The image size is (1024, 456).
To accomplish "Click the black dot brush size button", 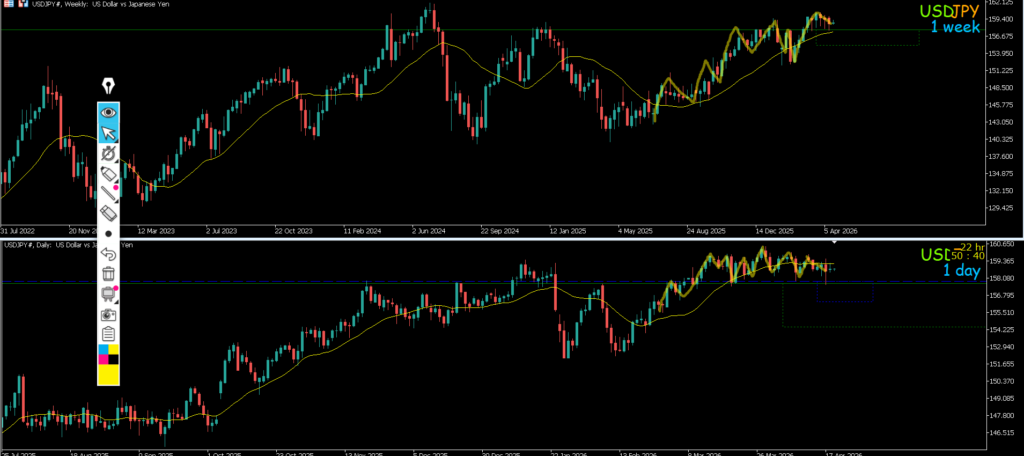I will click(108, 233).
